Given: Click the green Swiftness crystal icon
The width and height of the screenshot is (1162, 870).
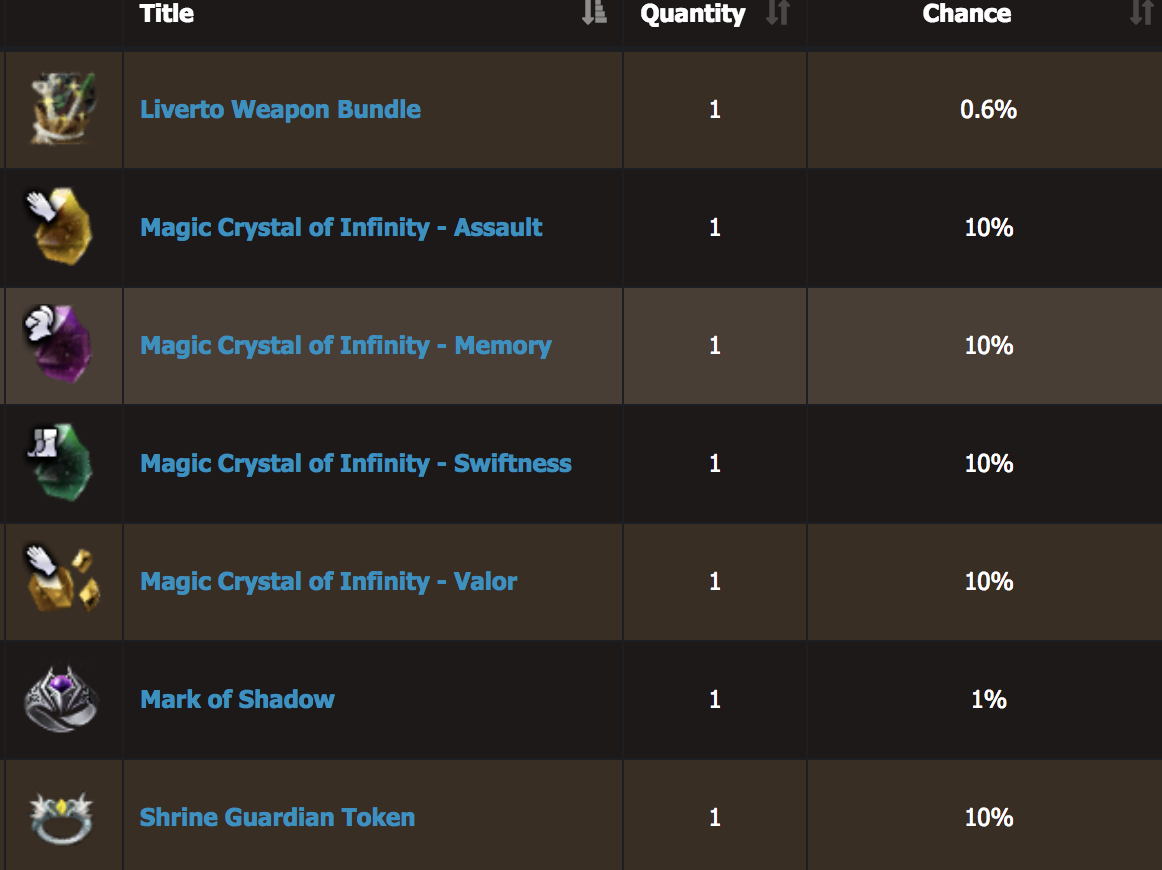Looking at the screenshot, I should [61, 462].
